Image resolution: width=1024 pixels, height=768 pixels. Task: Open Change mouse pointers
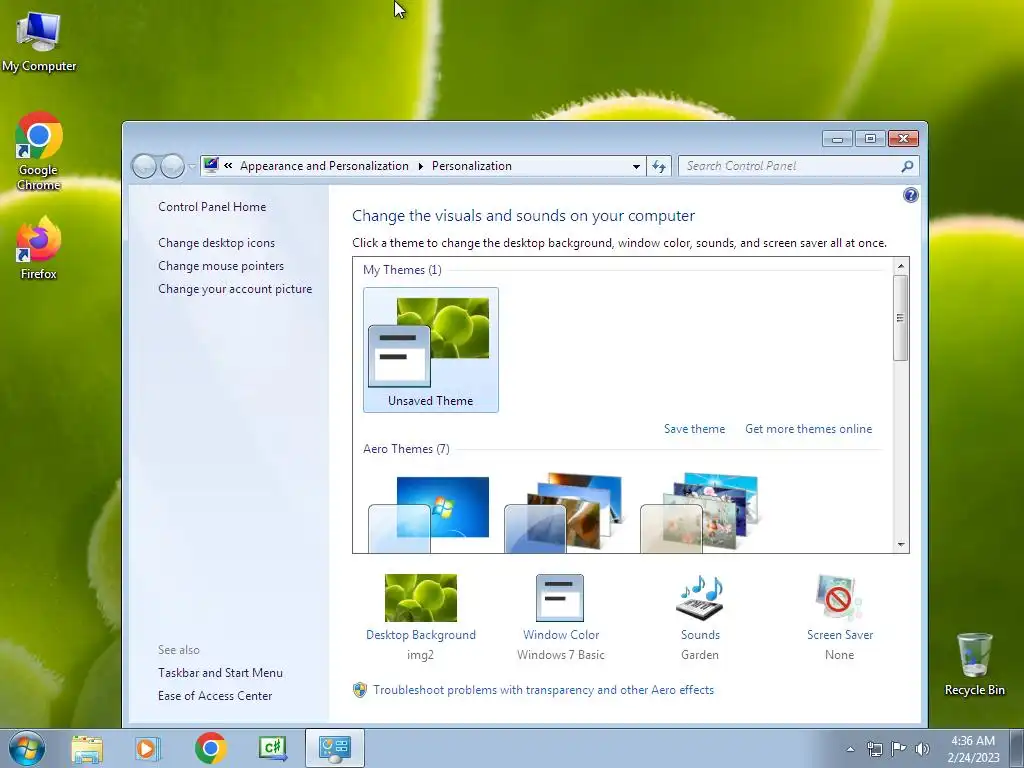221,266
